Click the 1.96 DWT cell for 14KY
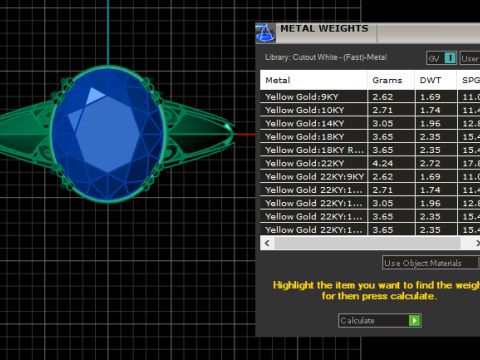The height and width of the screenshot is (360, 480). coord(436,123)
